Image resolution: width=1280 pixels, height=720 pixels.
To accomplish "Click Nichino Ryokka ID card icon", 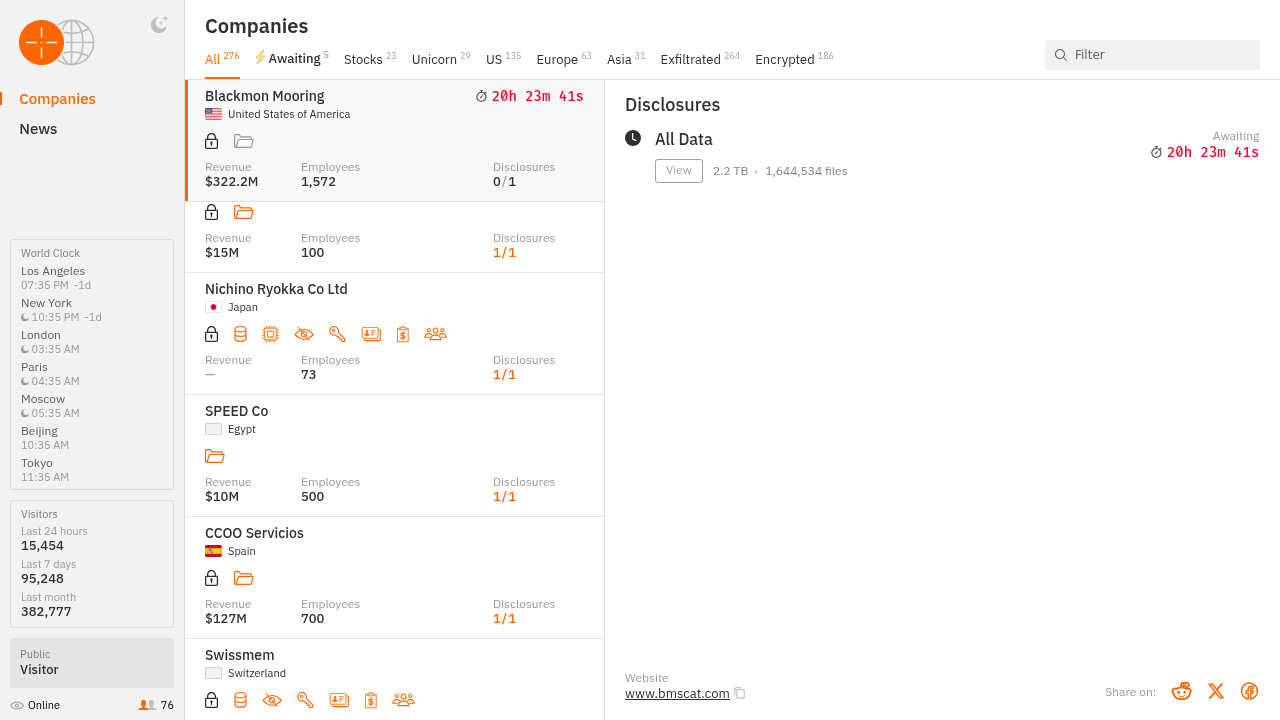I will point(371,334).
